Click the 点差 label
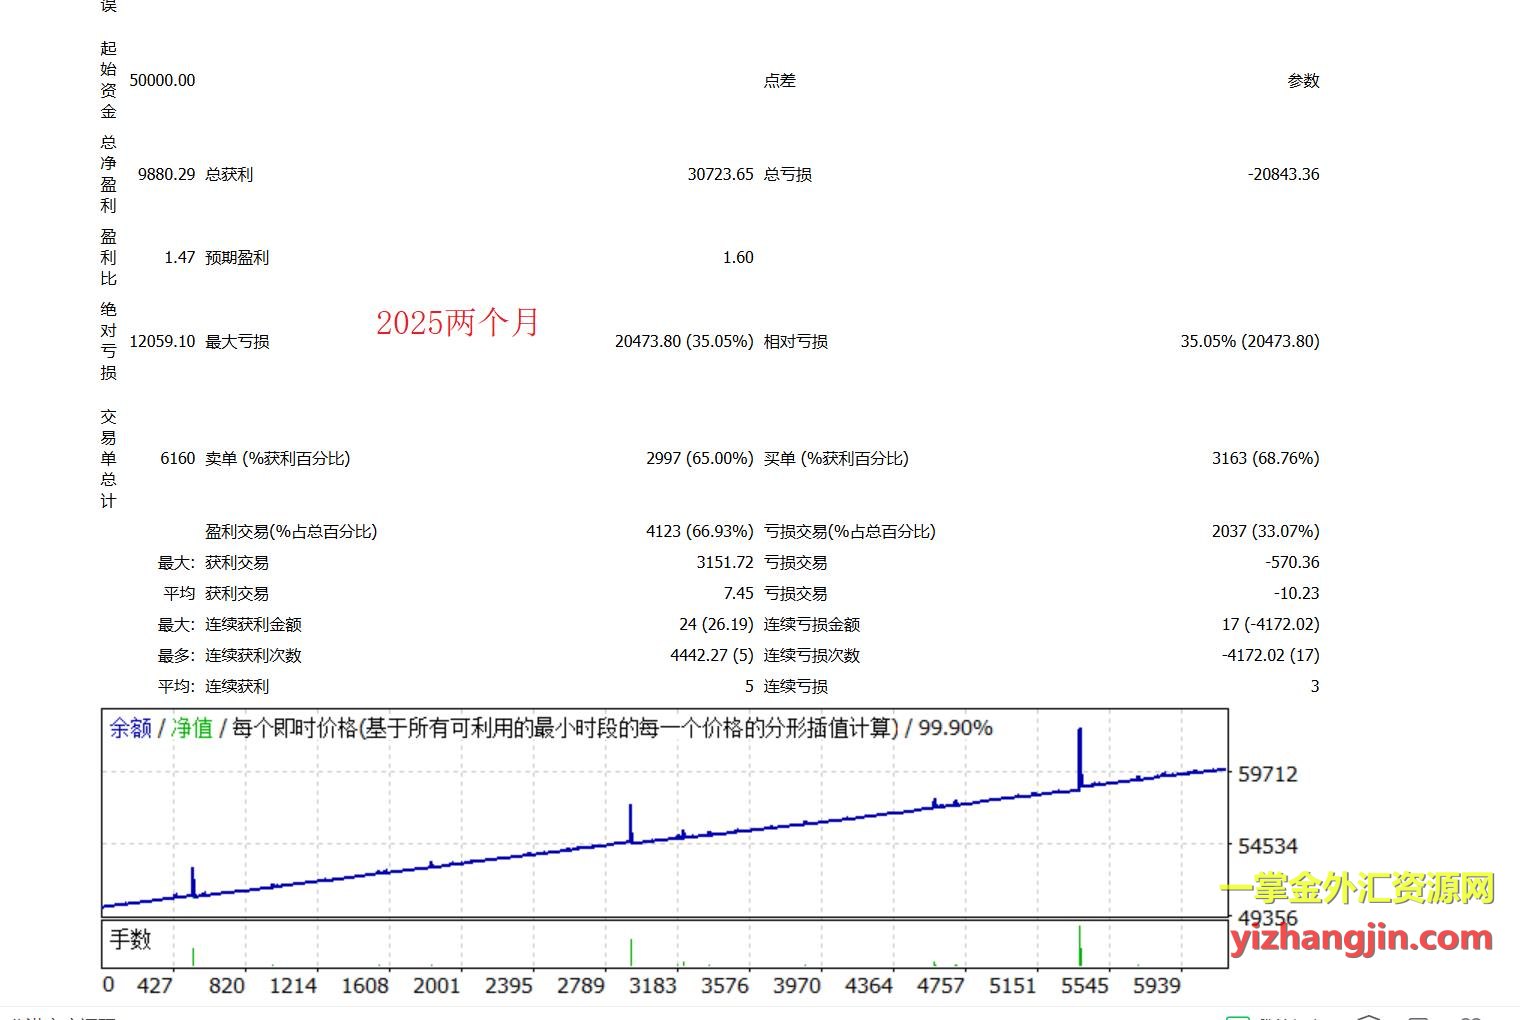 779,80
